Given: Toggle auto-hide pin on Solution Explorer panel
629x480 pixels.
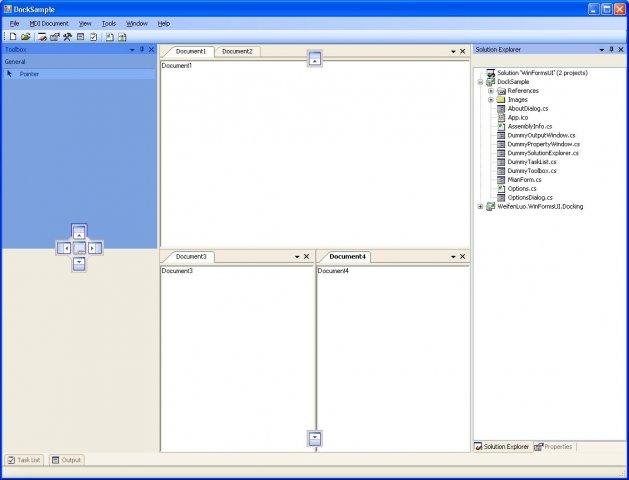Looking at the screenshot, I should (611, 49).
